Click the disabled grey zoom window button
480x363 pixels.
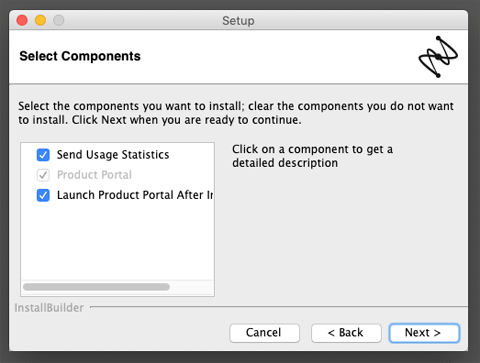(x=59, y=20)
